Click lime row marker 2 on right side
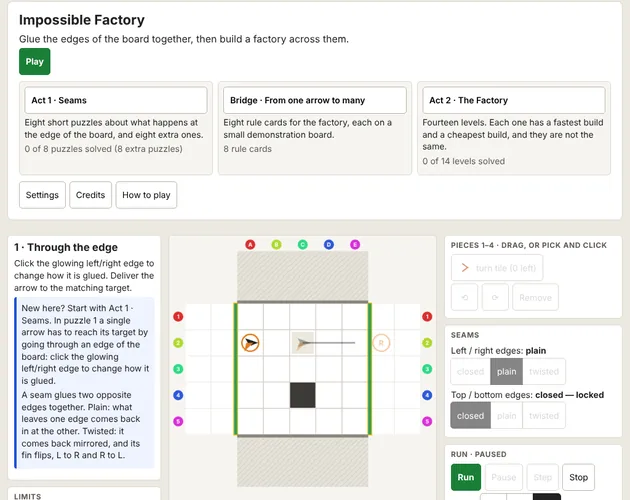Image resolution: width=630 pixels, height=500 pixels. point(427,343)
